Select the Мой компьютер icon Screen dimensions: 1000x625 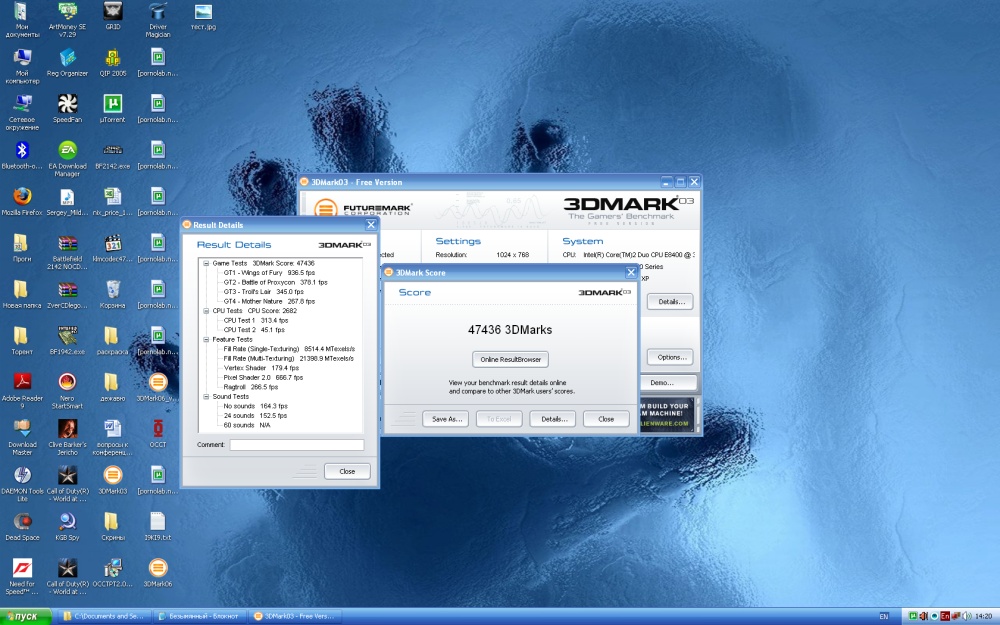22,66
